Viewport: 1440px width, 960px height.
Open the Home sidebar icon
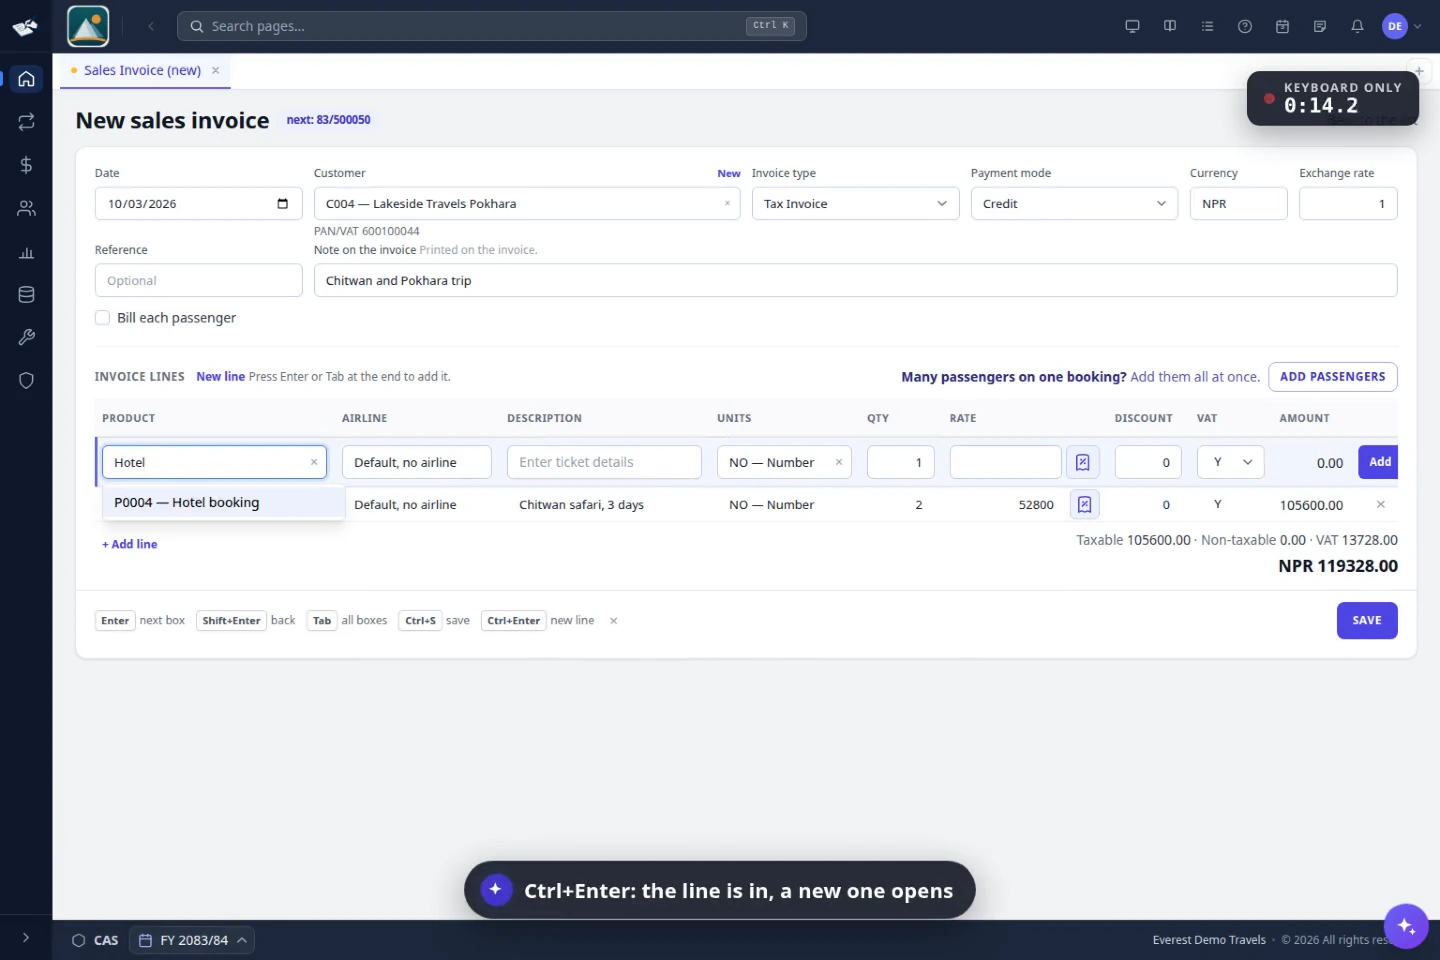coord(27,79)
